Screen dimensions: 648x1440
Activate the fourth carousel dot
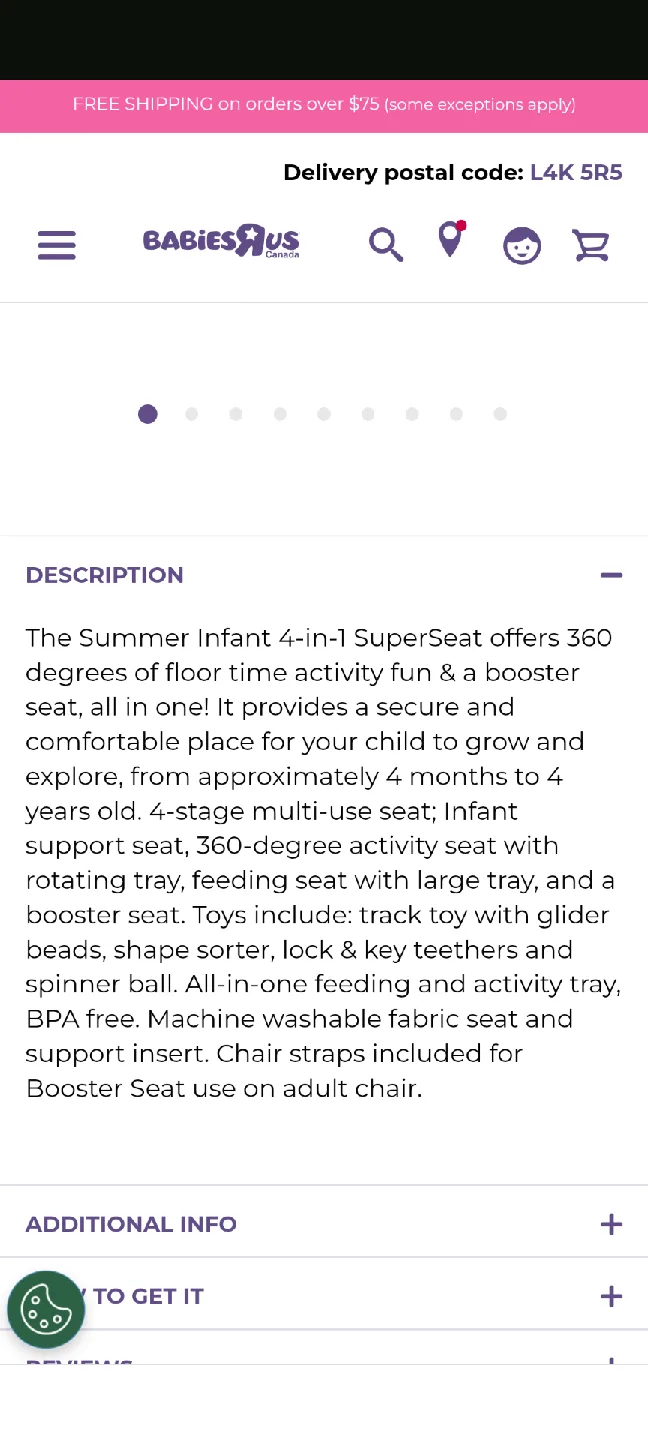point(280,413)
